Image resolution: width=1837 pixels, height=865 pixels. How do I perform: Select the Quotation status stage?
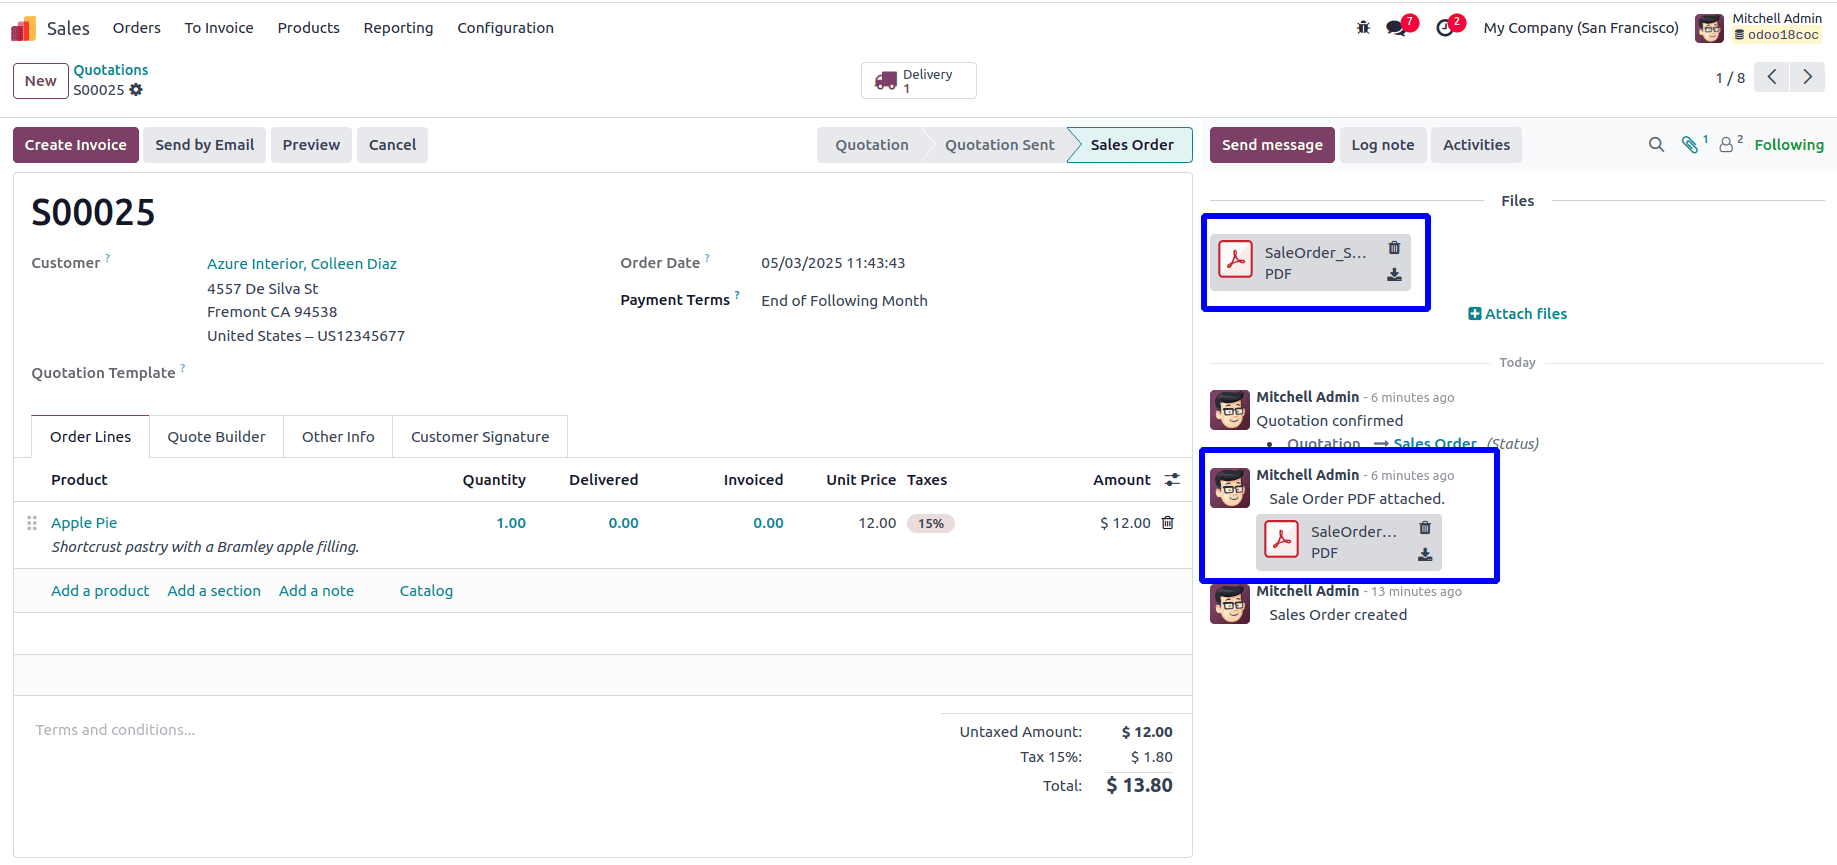tap(871, 145)
